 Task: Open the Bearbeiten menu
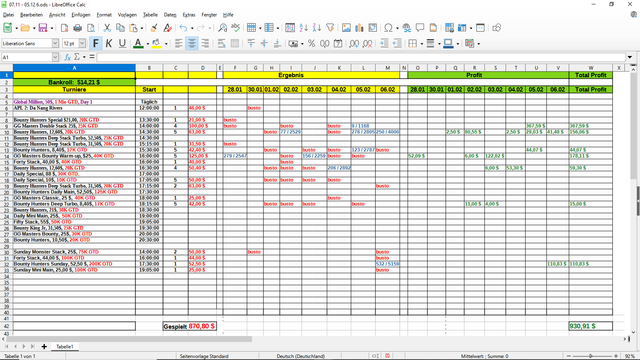[31, 15]
